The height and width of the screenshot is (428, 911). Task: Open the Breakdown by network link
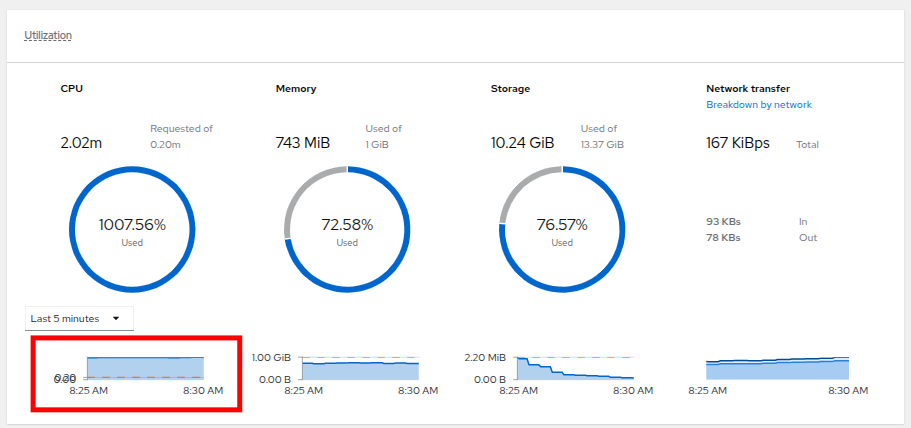tap(758, 104)
